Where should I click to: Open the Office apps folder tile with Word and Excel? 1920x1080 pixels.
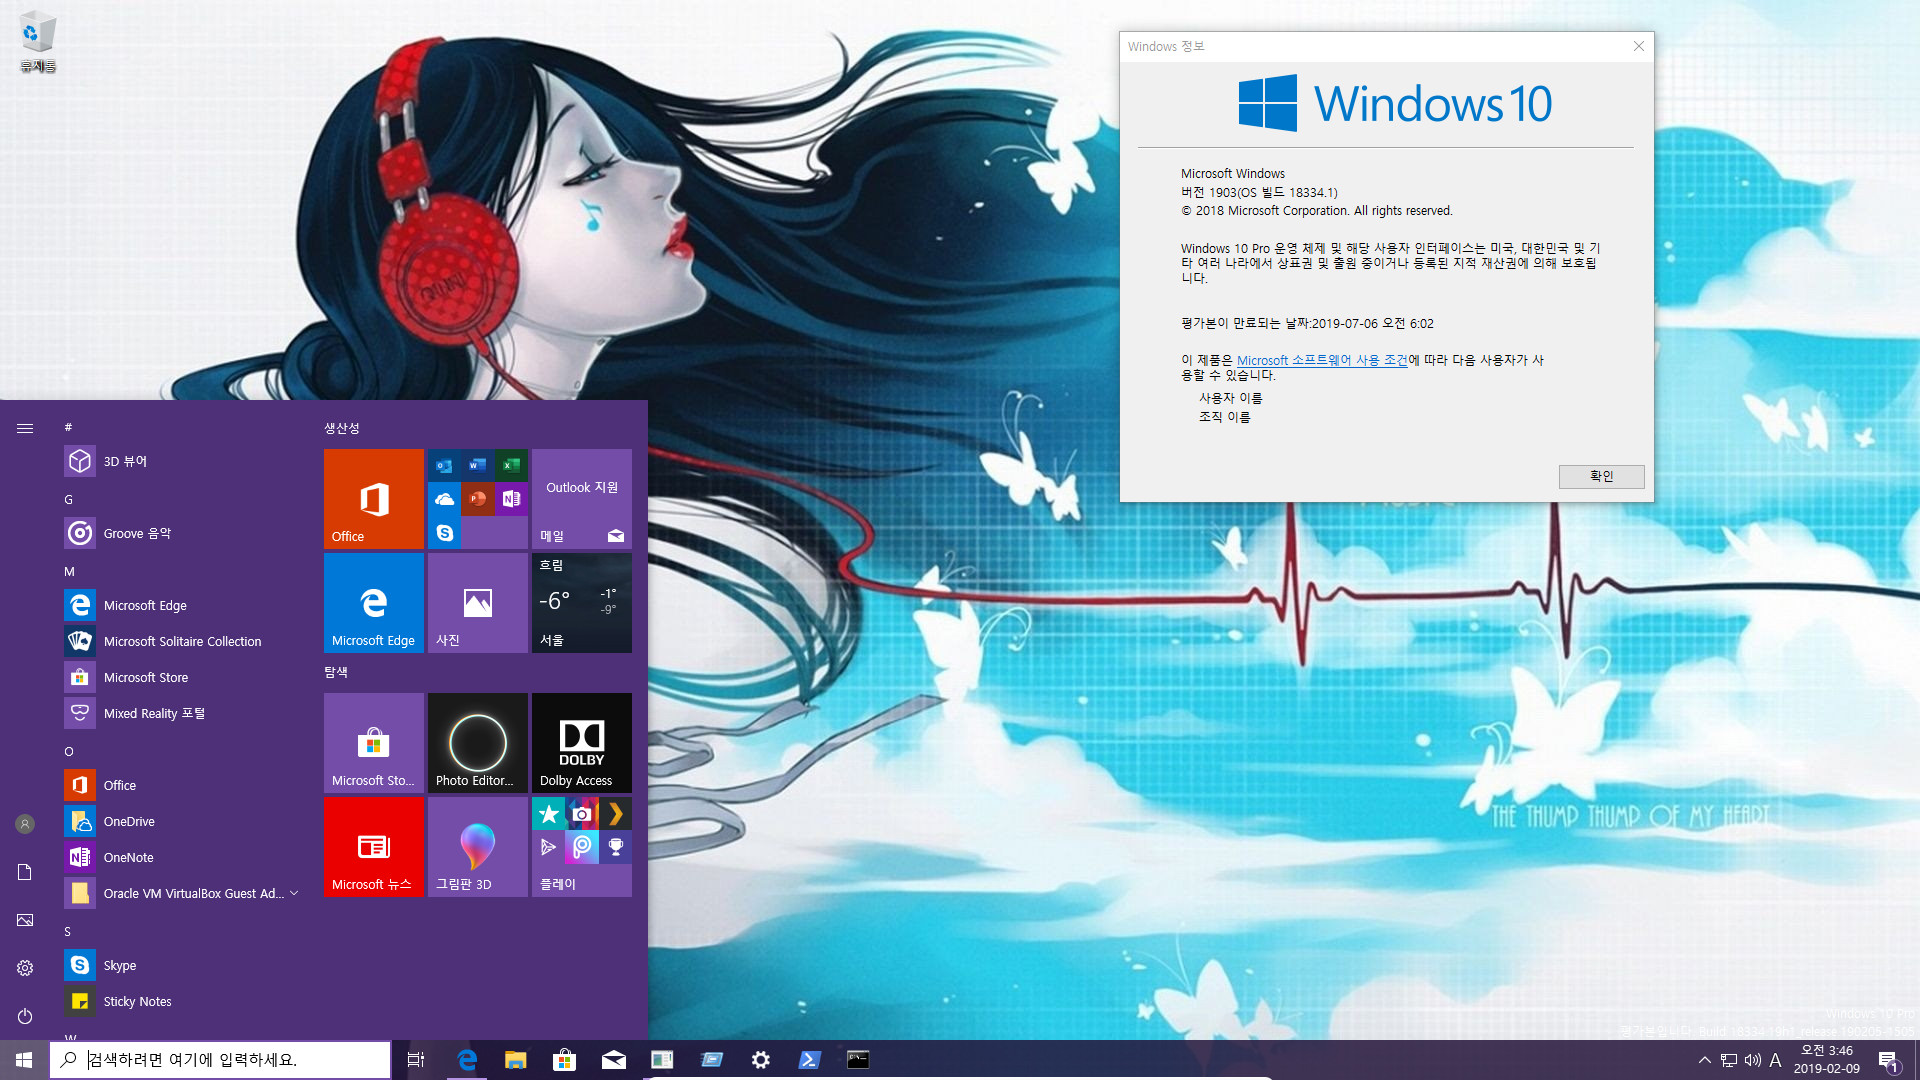pyautogui.click(x=478, y=499)
